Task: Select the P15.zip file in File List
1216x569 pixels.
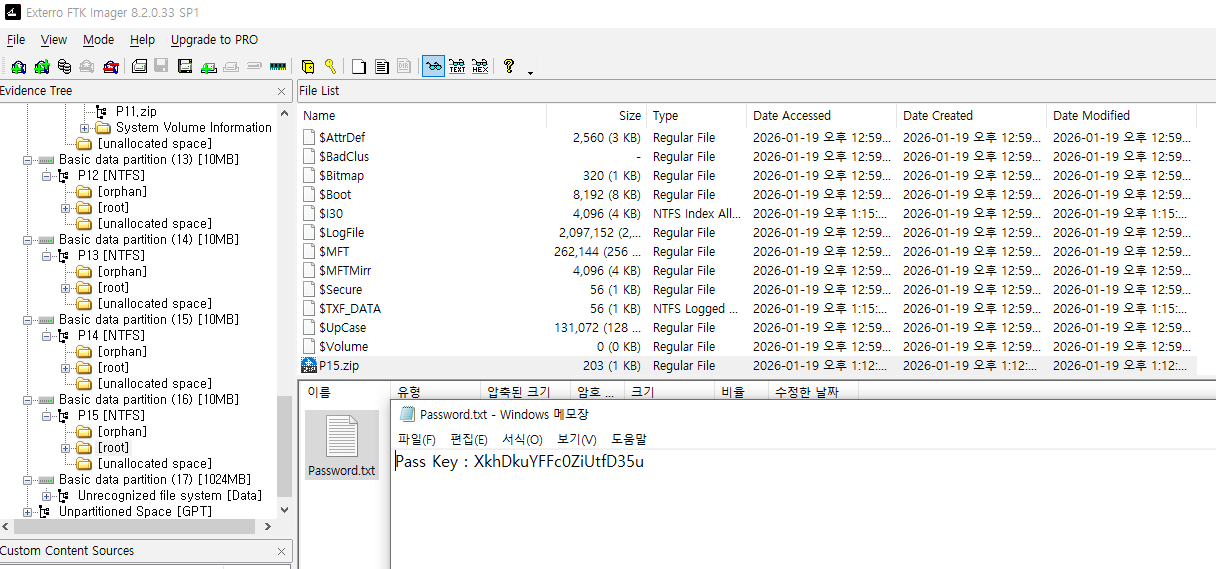Action: pyautogui.click(x=339, y=366)
